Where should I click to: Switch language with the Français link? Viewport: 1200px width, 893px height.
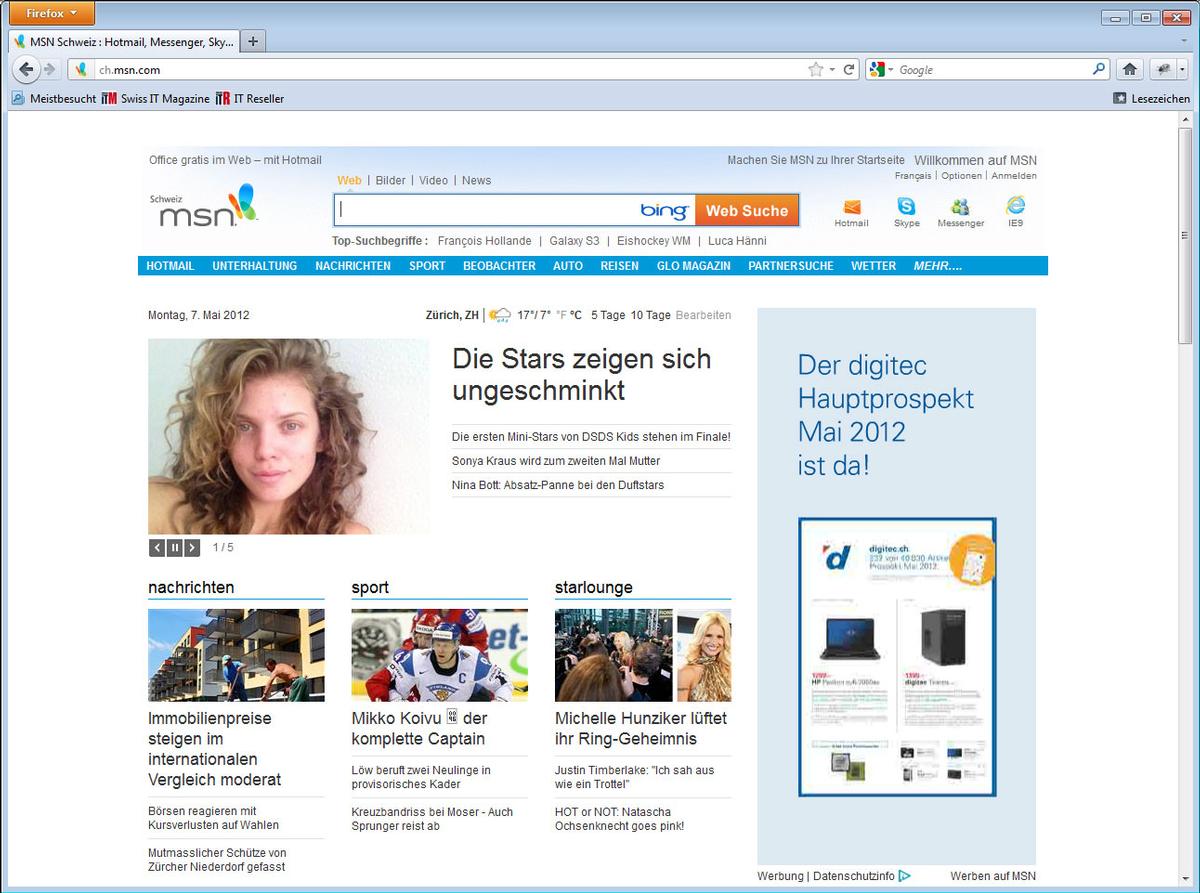[913, 176]
